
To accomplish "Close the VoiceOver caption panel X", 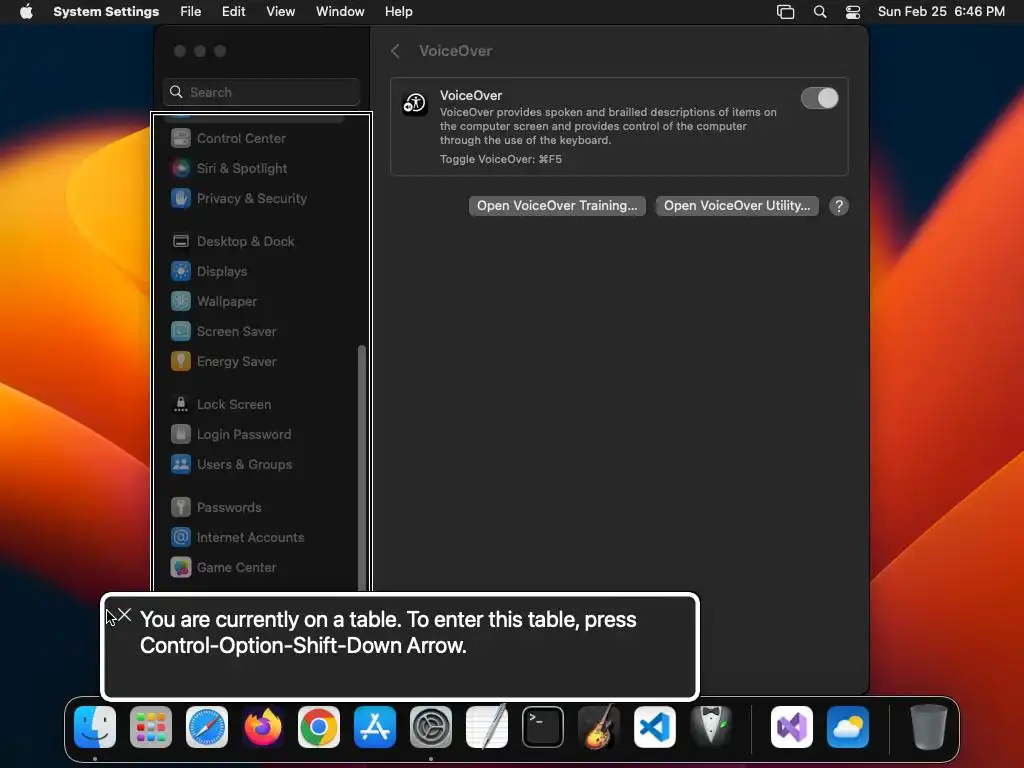I will tap(125, 615).
